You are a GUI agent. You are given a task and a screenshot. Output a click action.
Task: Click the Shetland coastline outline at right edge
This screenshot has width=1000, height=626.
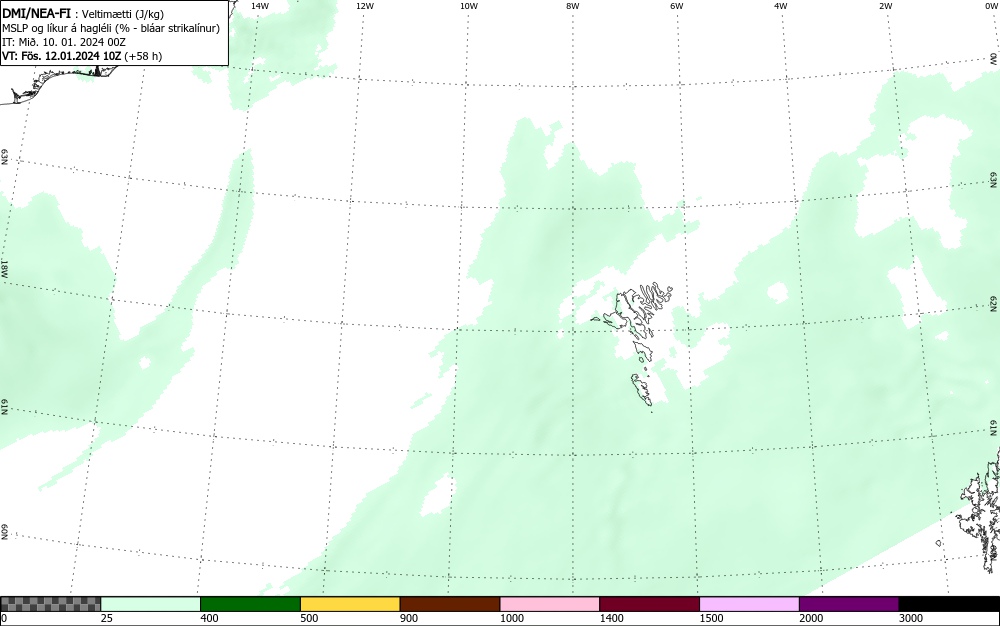[980, 510]
